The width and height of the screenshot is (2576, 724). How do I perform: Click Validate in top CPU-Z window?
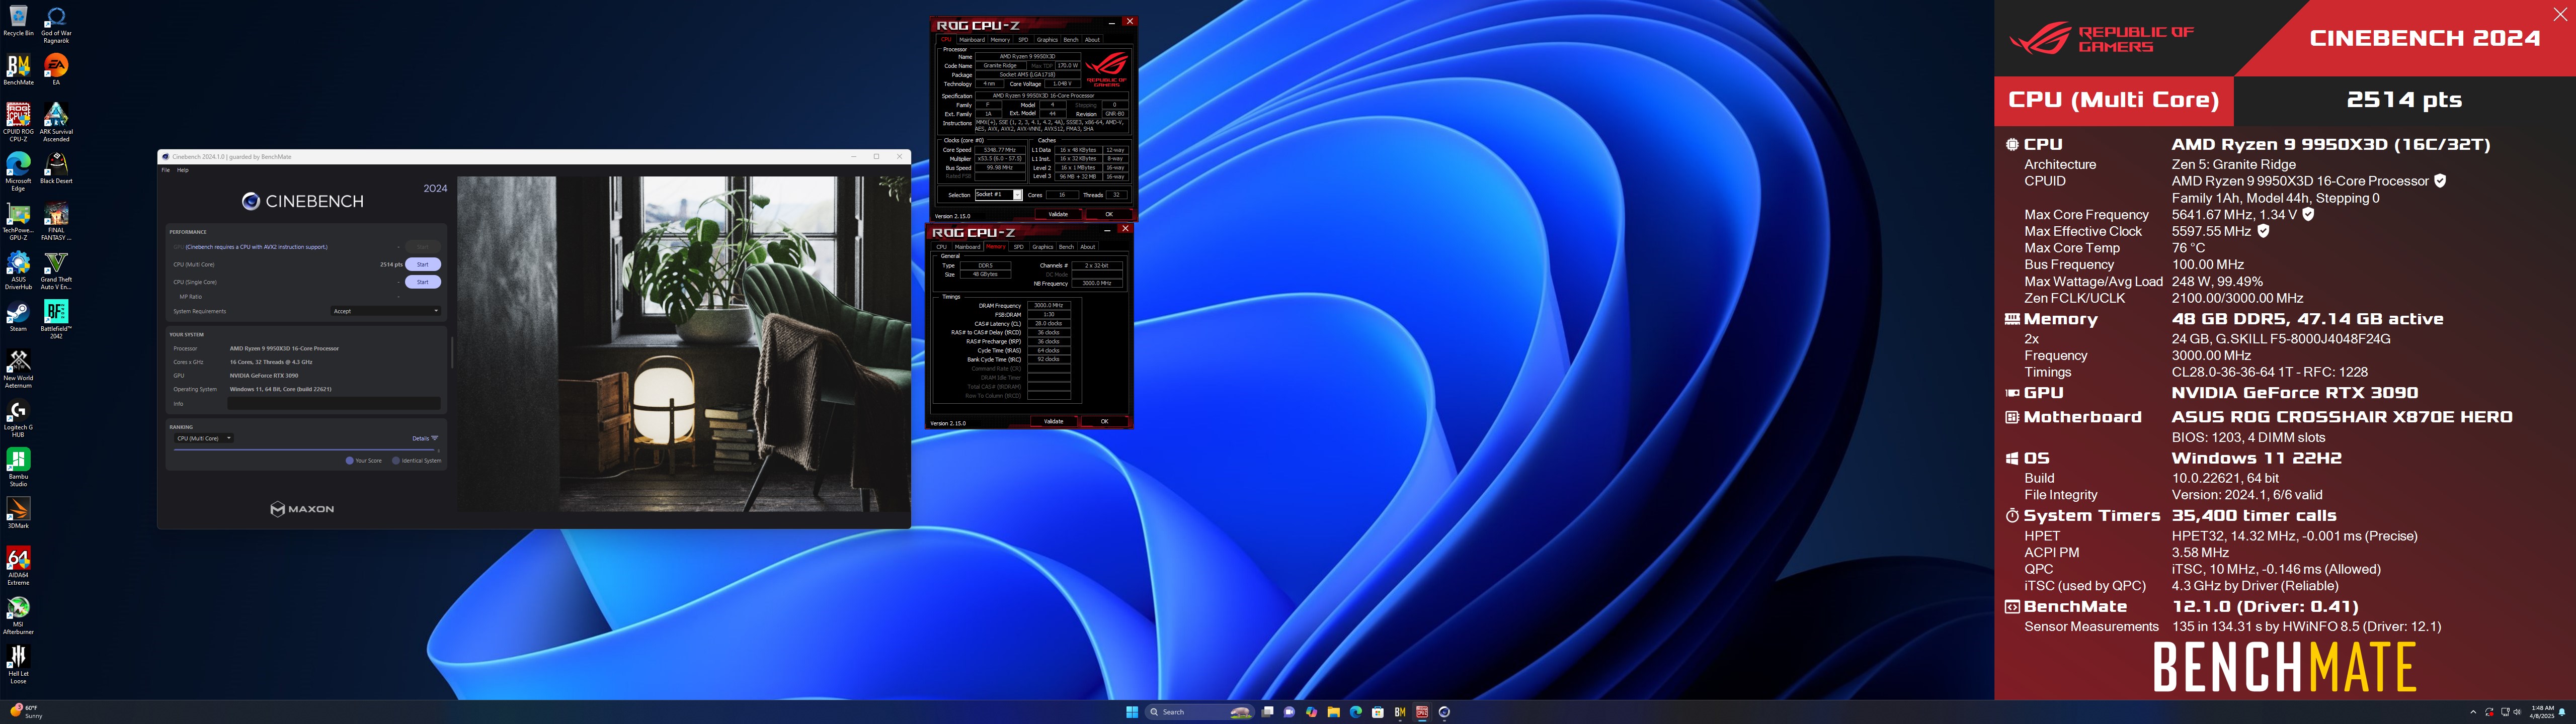1058,214
